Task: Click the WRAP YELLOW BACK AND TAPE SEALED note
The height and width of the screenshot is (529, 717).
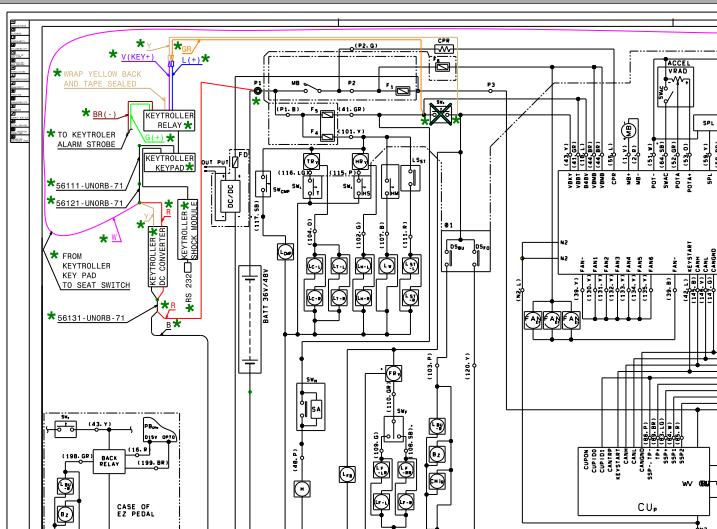Action: pos(102,79)
